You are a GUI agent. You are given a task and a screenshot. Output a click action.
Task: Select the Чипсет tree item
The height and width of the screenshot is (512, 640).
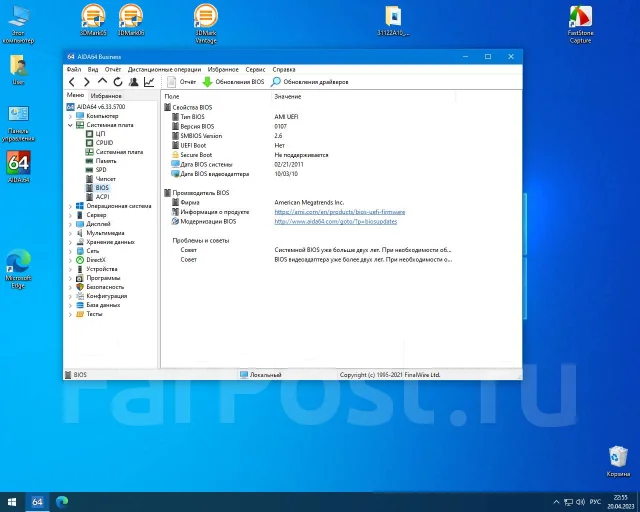(106, 179)
